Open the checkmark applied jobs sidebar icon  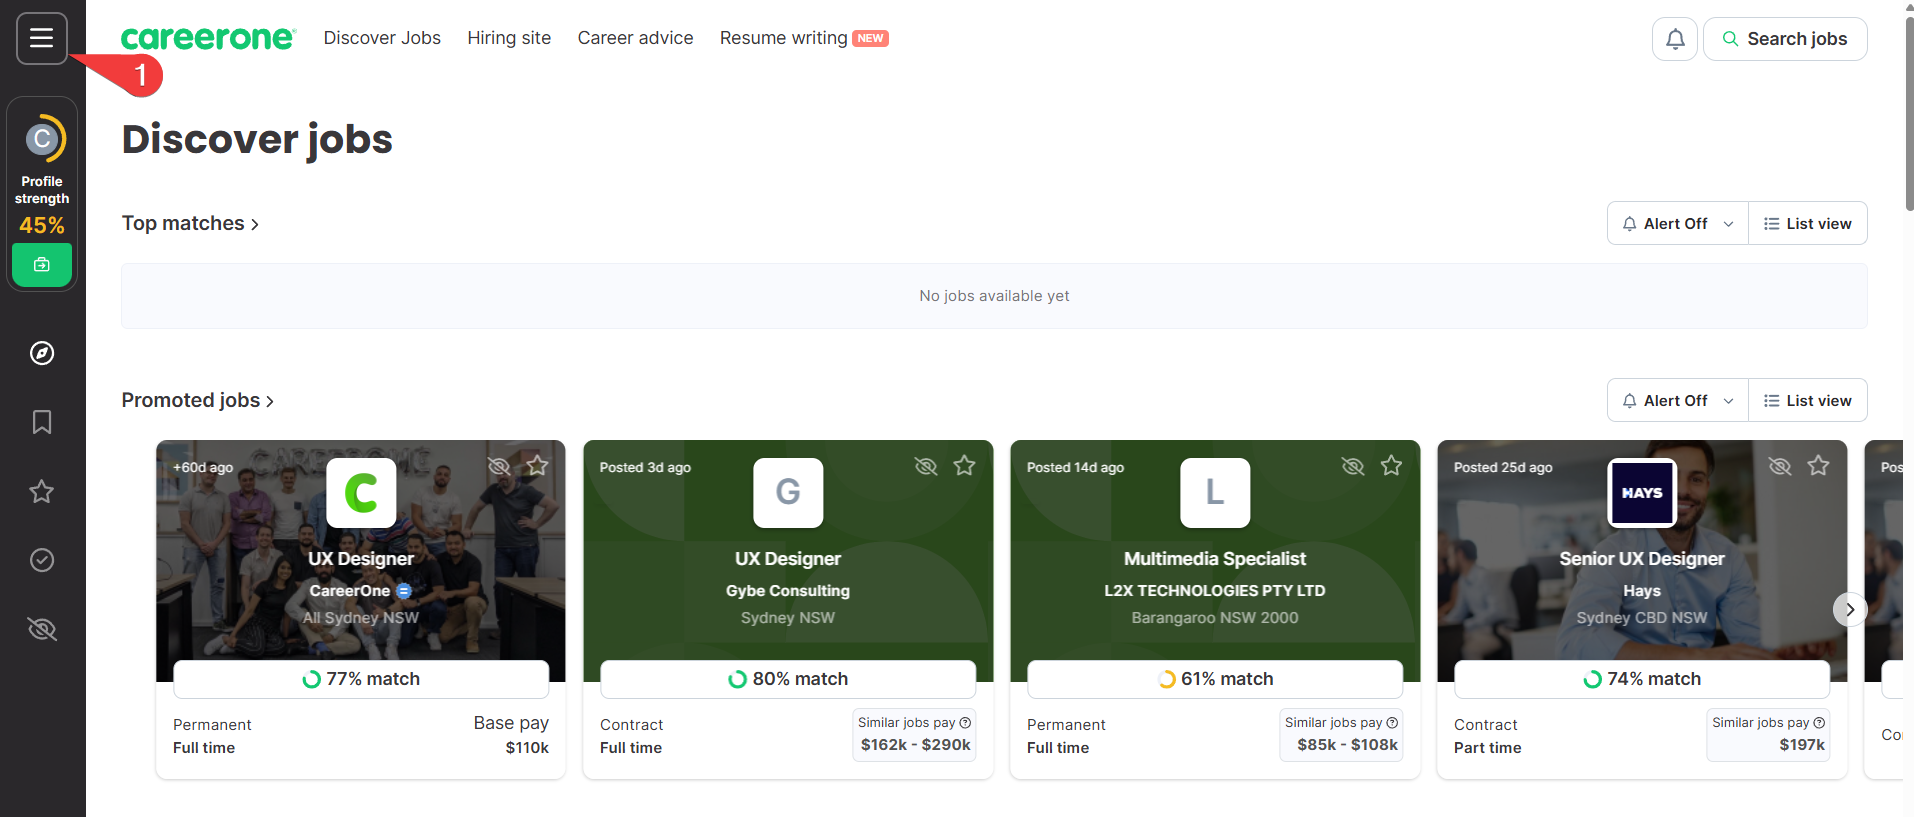42,560
